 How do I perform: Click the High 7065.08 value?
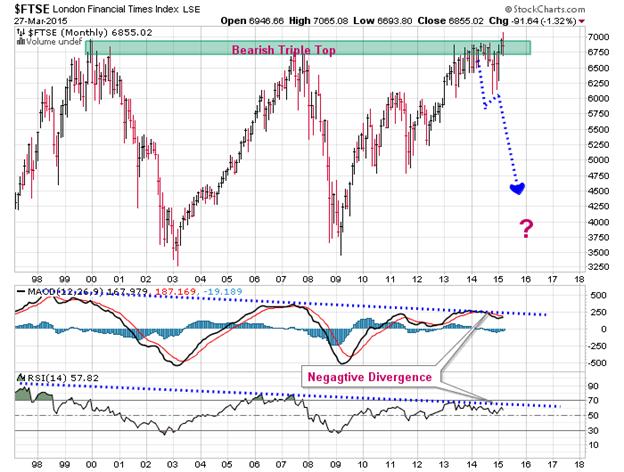318,21
